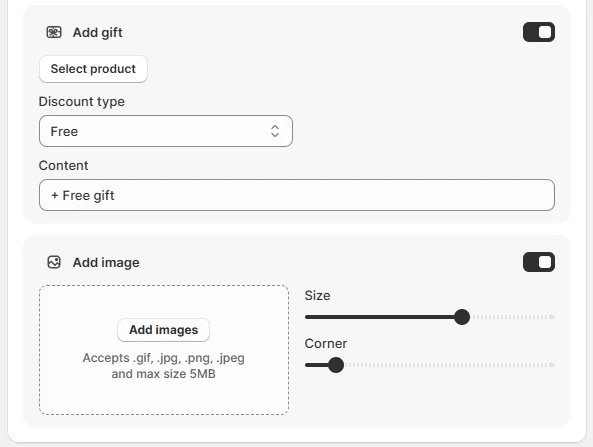Click the Corner slider handle
593x447 pixels.
coord(335,365)
